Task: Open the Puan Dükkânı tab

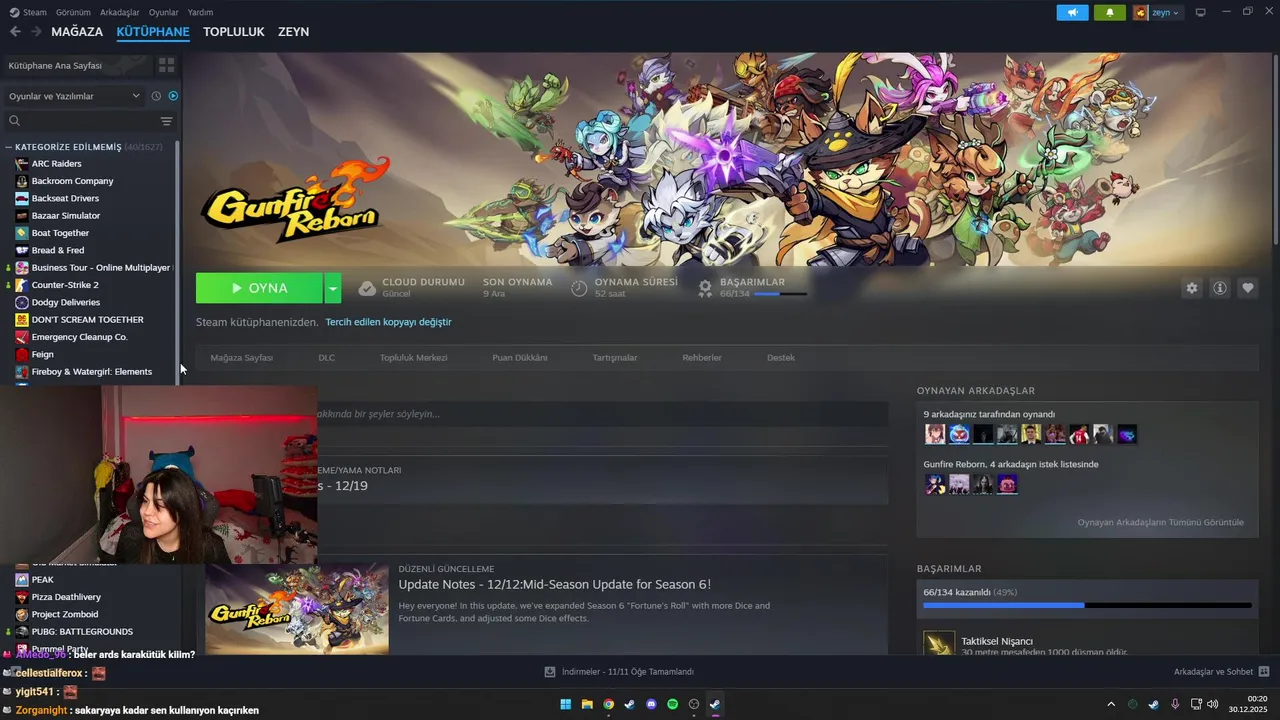Action: (520, 358)
